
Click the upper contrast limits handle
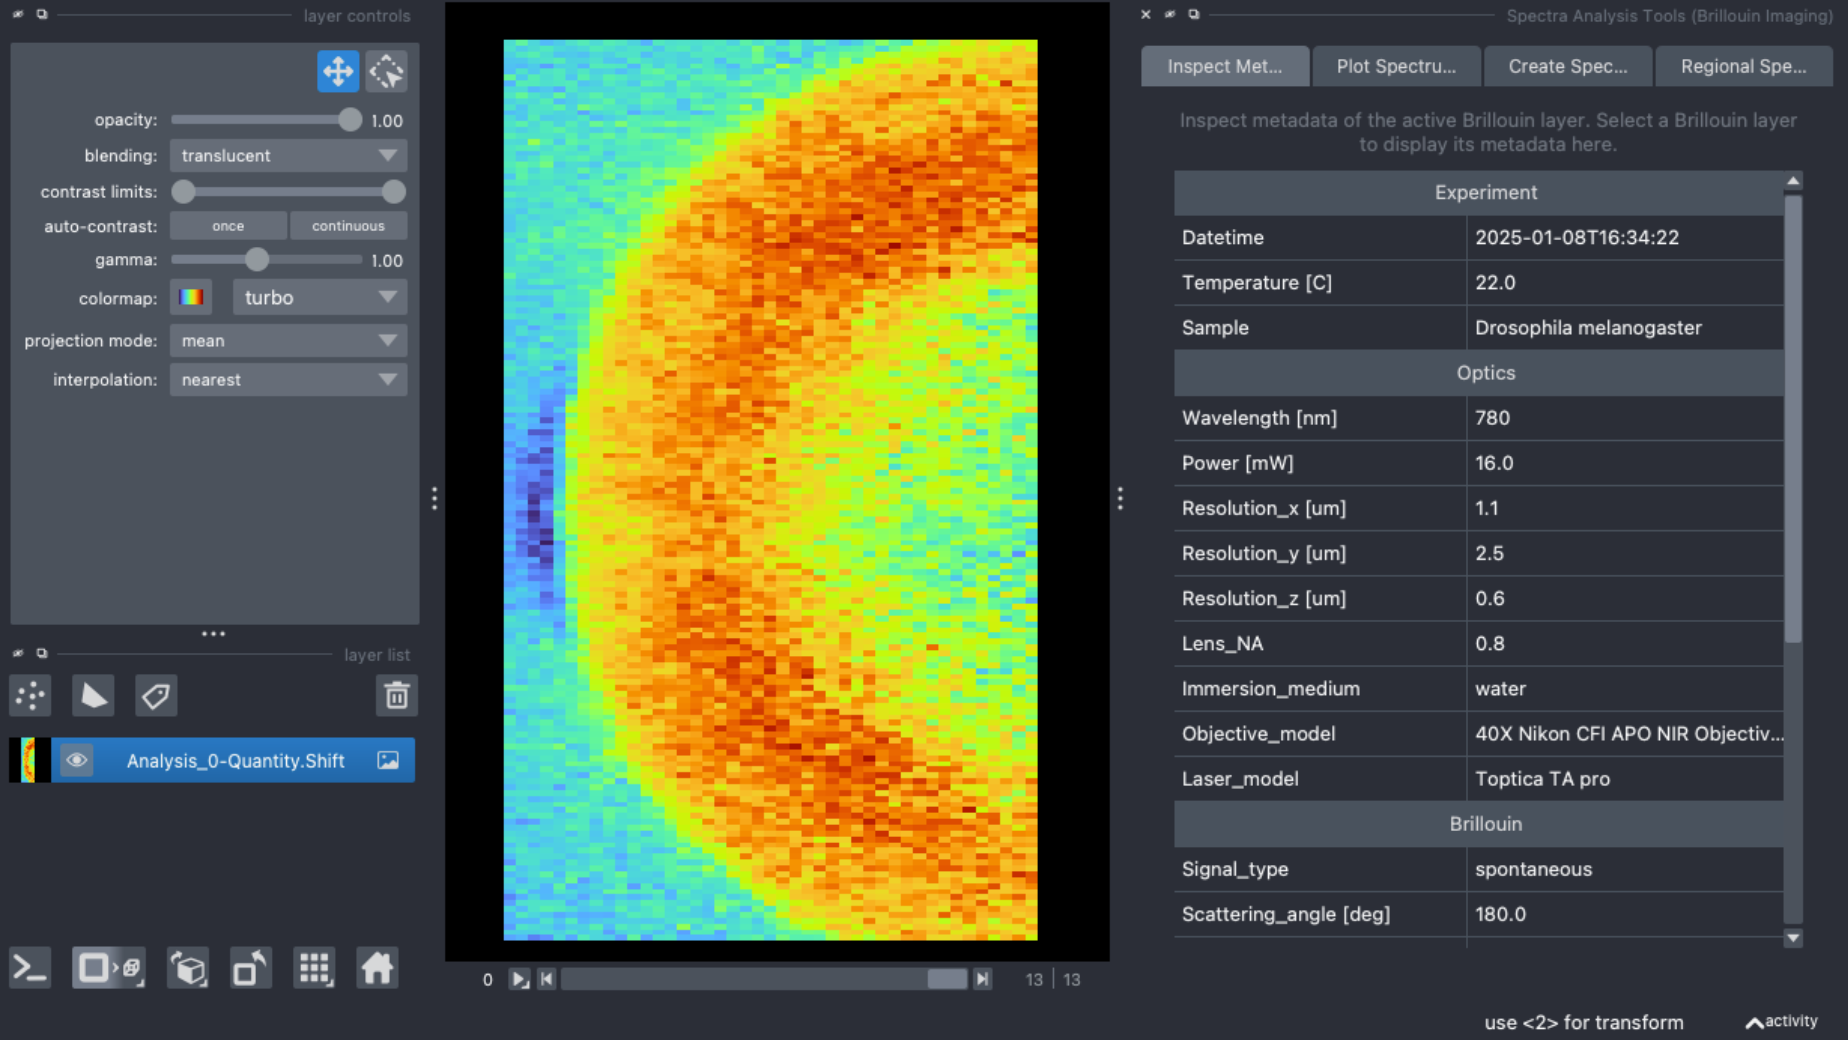tap(394, 191)
